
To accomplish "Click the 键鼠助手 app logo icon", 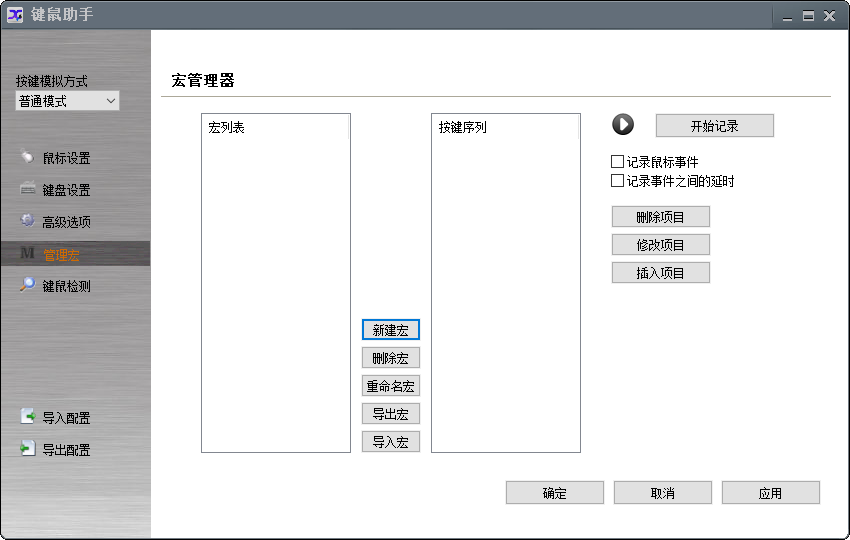I will tap(15, 15).
